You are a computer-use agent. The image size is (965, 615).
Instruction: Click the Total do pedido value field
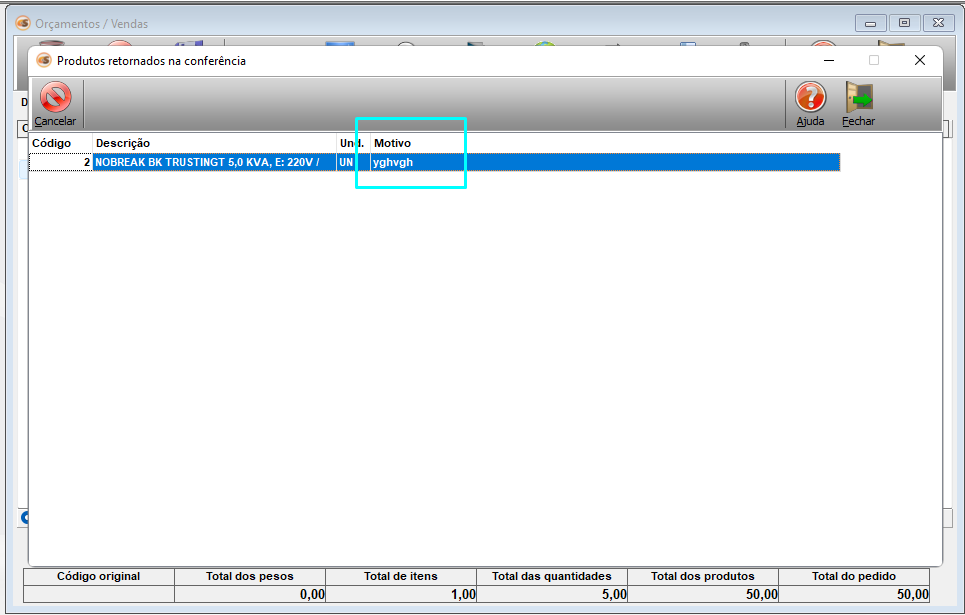pyautogui.click(x=853, y=594)
